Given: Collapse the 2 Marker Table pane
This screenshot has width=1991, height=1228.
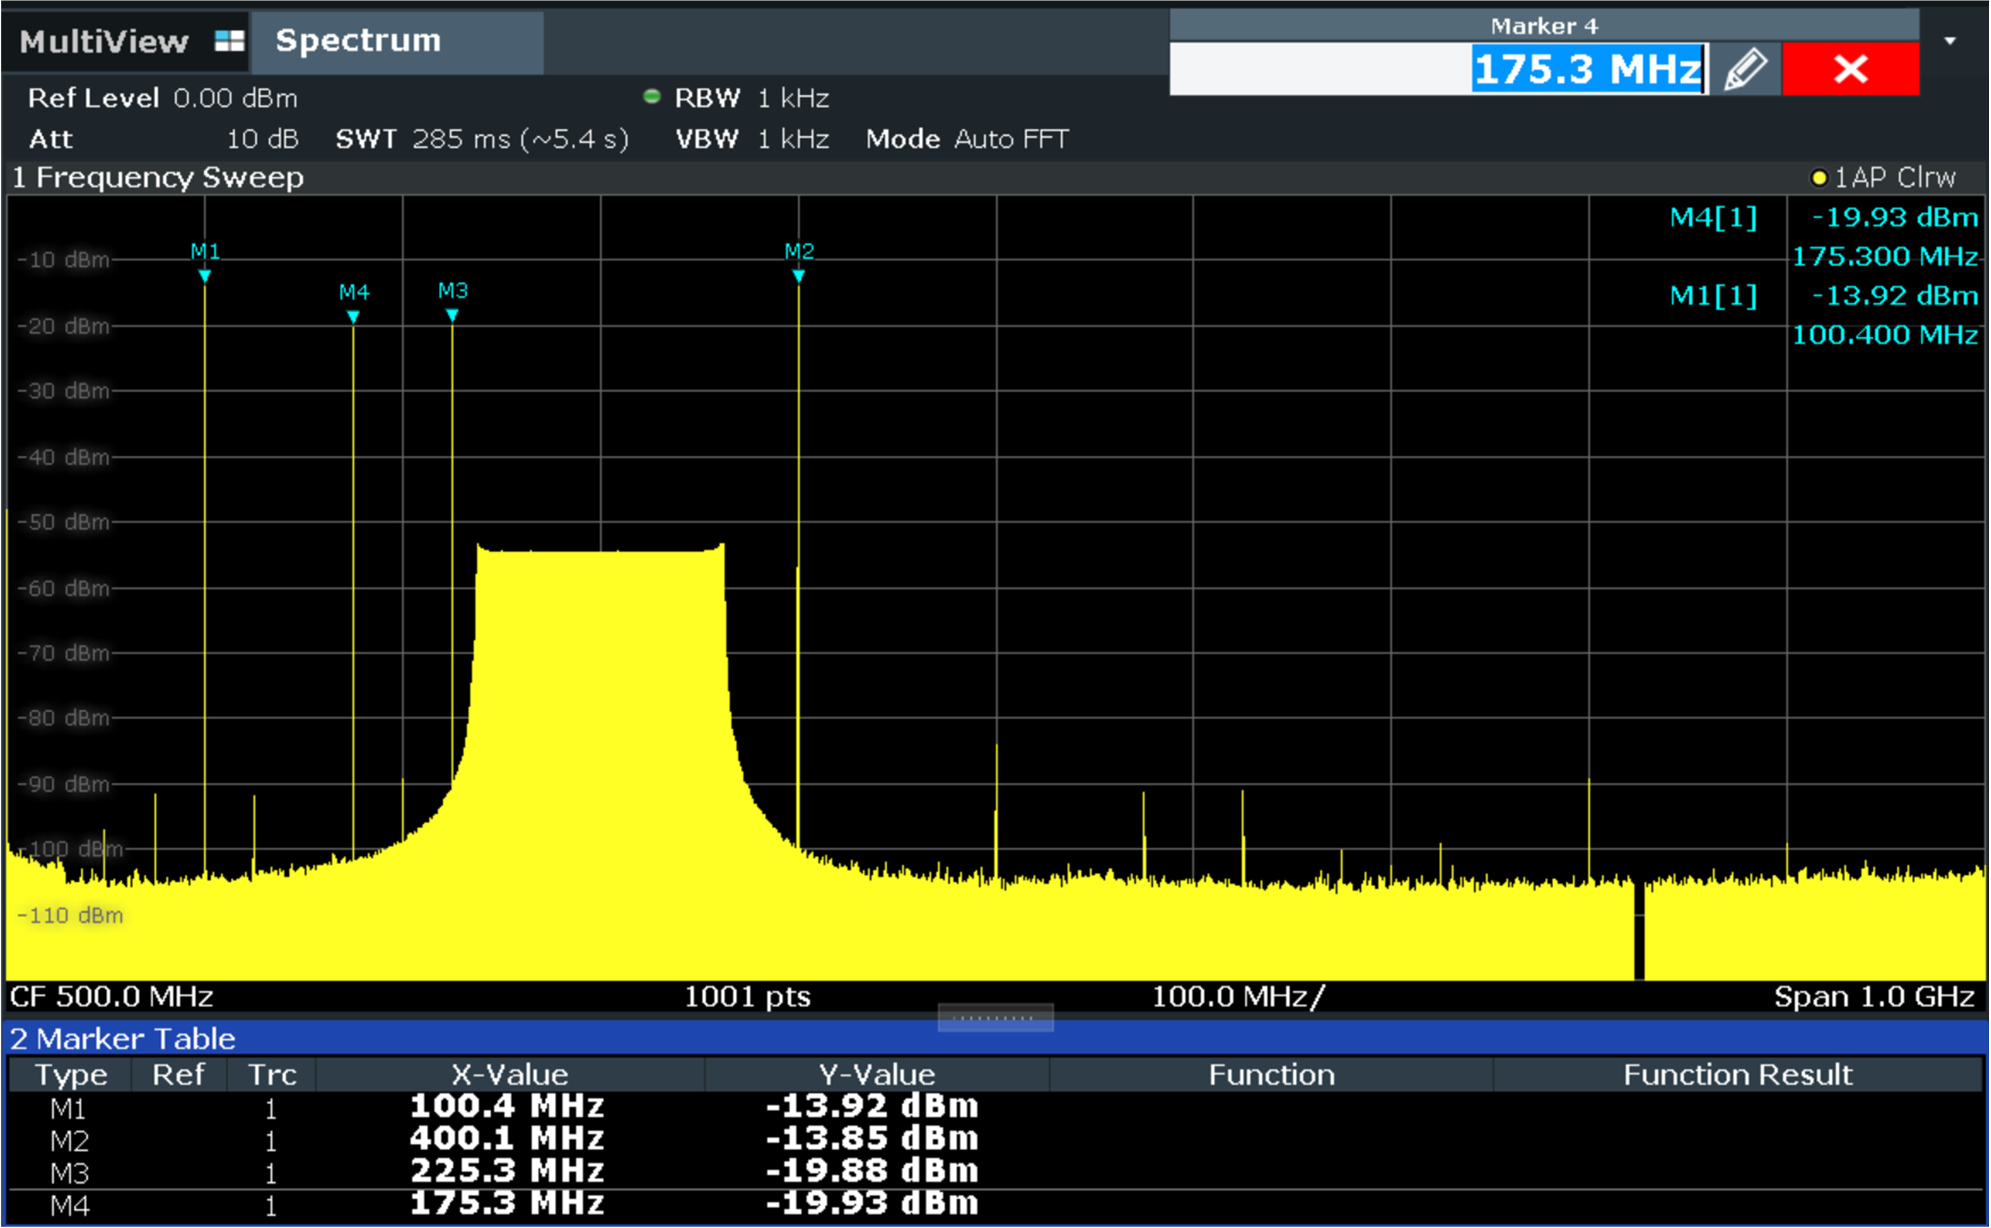Looking at the screenshot, I should 120,1038.
